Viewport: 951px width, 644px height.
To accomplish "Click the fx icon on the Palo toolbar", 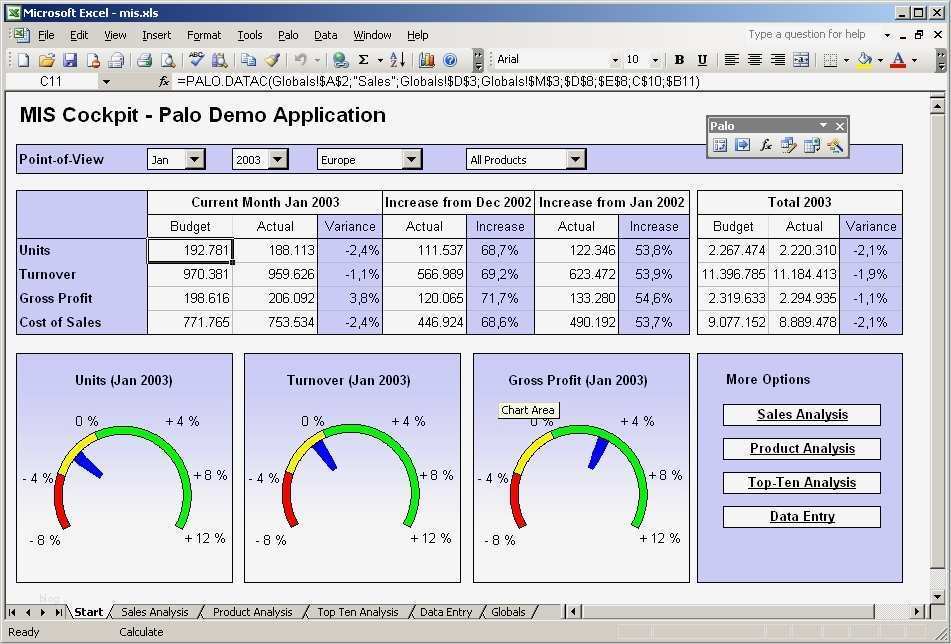I will [765, 146].
